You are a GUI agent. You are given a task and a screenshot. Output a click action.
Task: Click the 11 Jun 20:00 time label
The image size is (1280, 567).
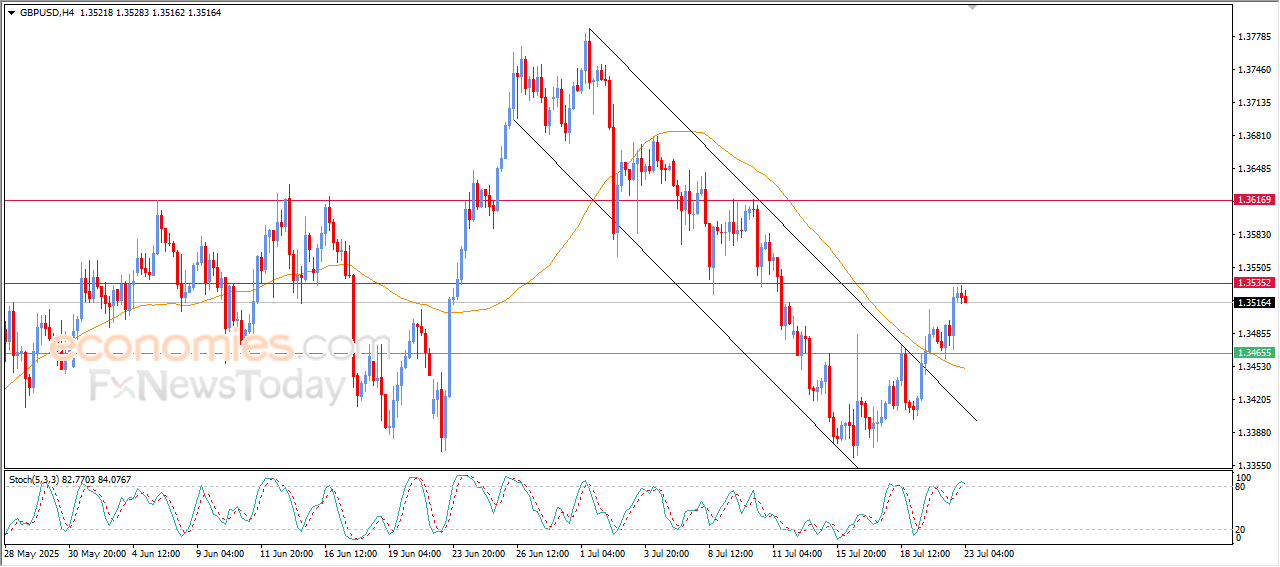pos(288,553)
